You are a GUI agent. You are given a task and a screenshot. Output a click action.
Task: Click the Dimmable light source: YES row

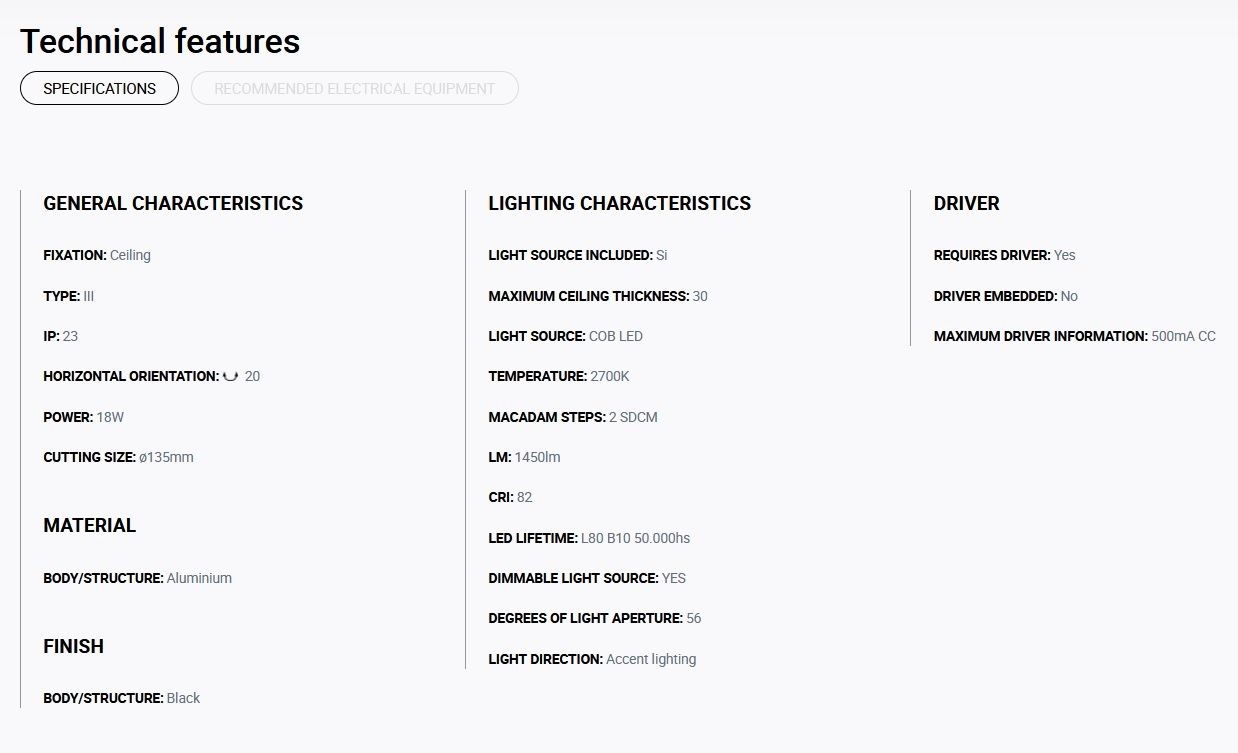pyautogui.click(x=587, y=578)
